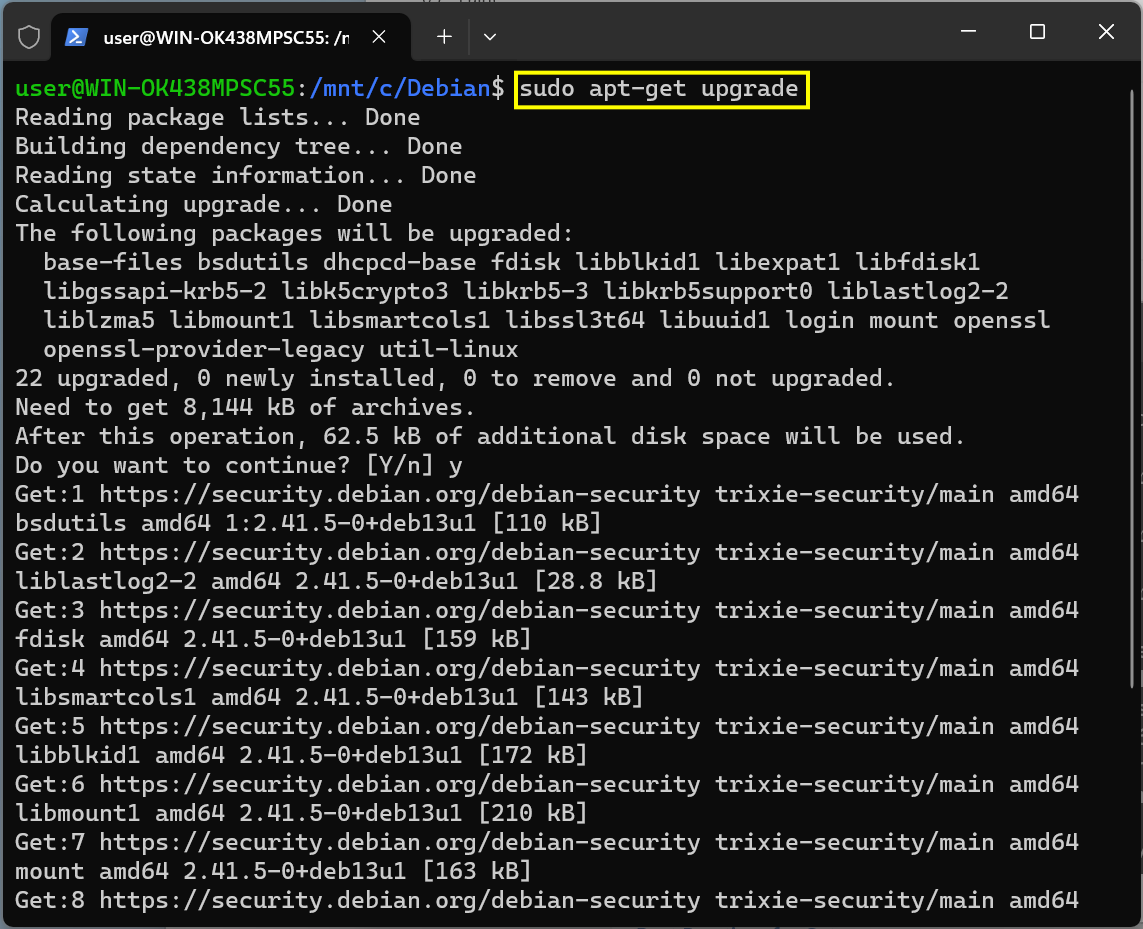This screenshot has width=1143, height=929.
Task: Click the Get:2 security.debian.org URL
Action: (x=399, y=553)
